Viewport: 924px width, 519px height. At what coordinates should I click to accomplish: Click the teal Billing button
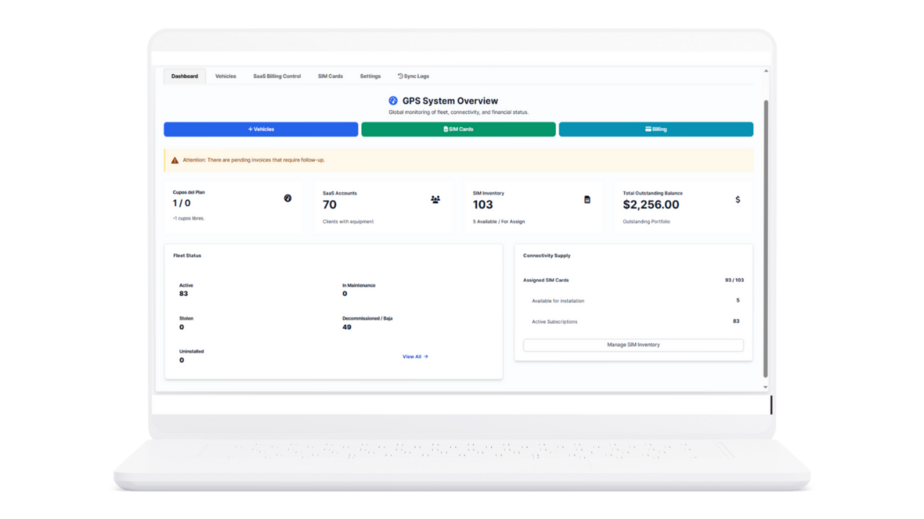pos(656,129)
